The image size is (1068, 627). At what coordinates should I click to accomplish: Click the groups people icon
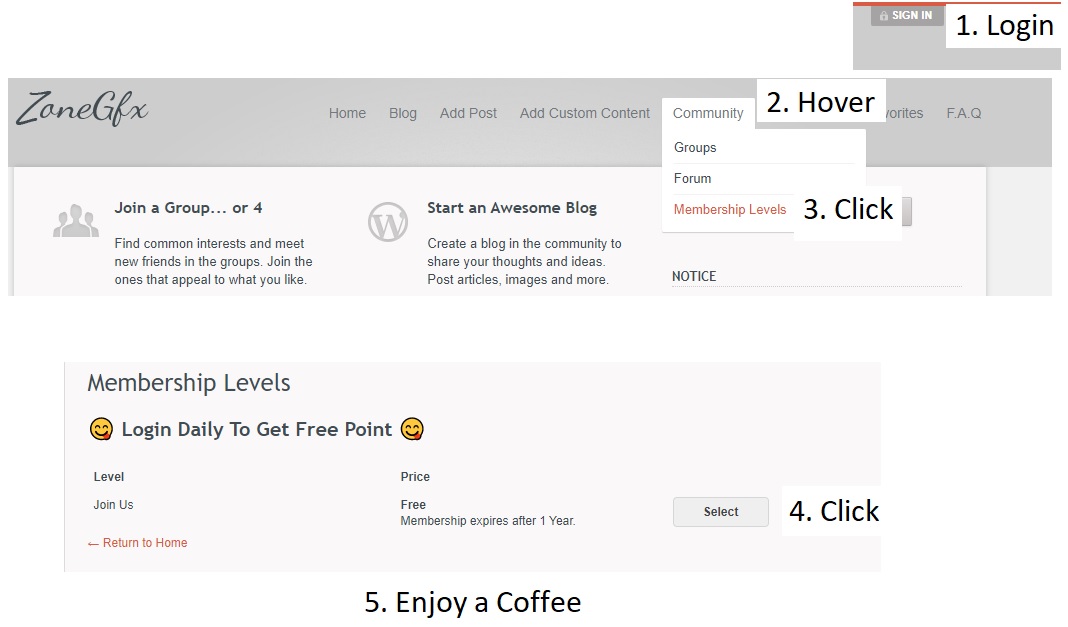coord(76,221)
